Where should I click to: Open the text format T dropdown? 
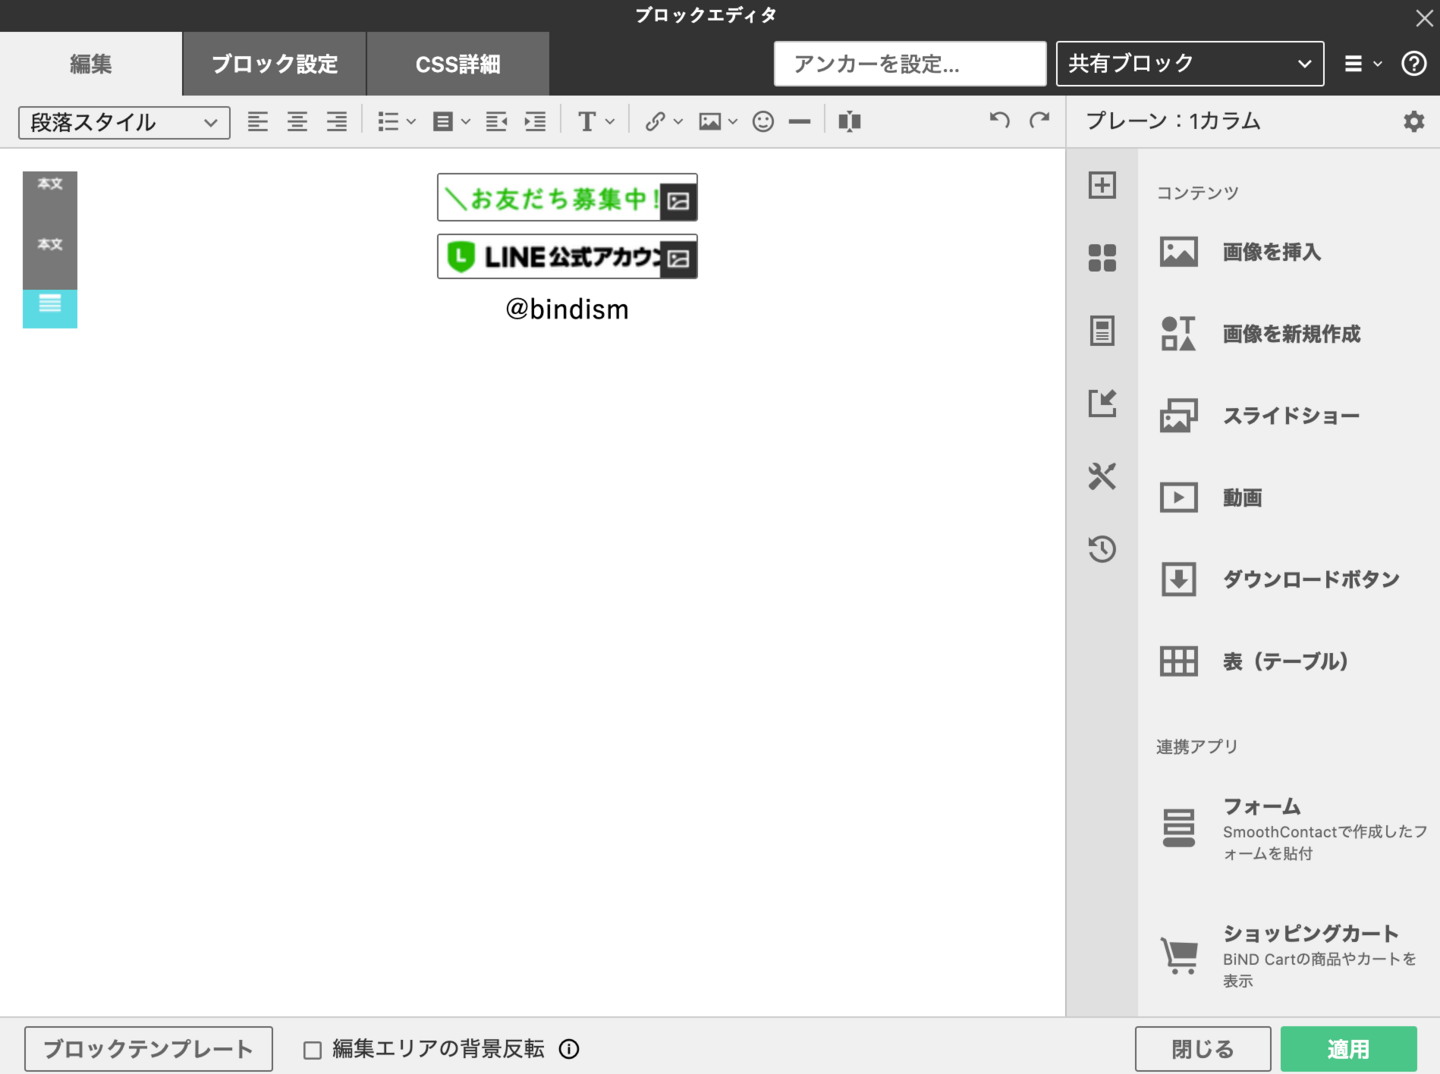596,122
